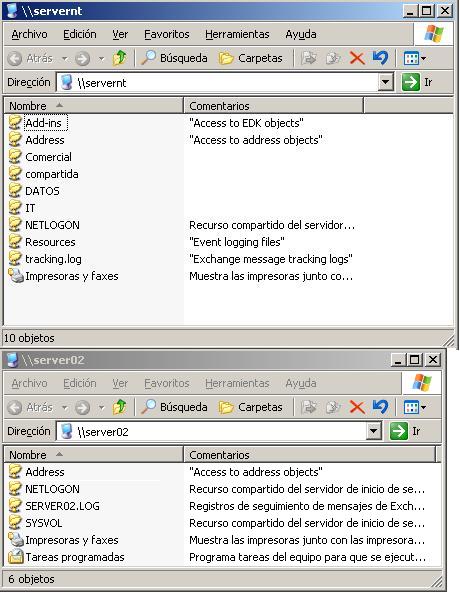Screen dimensions: 460x593
Task: Click red Delete X icon in \\servernt toolbar
Action: coord(357,58)
